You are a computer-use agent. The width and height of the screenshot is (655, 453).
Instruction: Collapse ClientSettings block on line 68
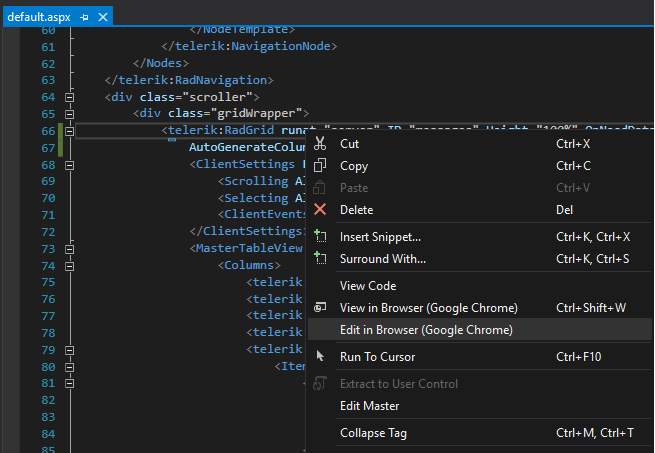69,165
